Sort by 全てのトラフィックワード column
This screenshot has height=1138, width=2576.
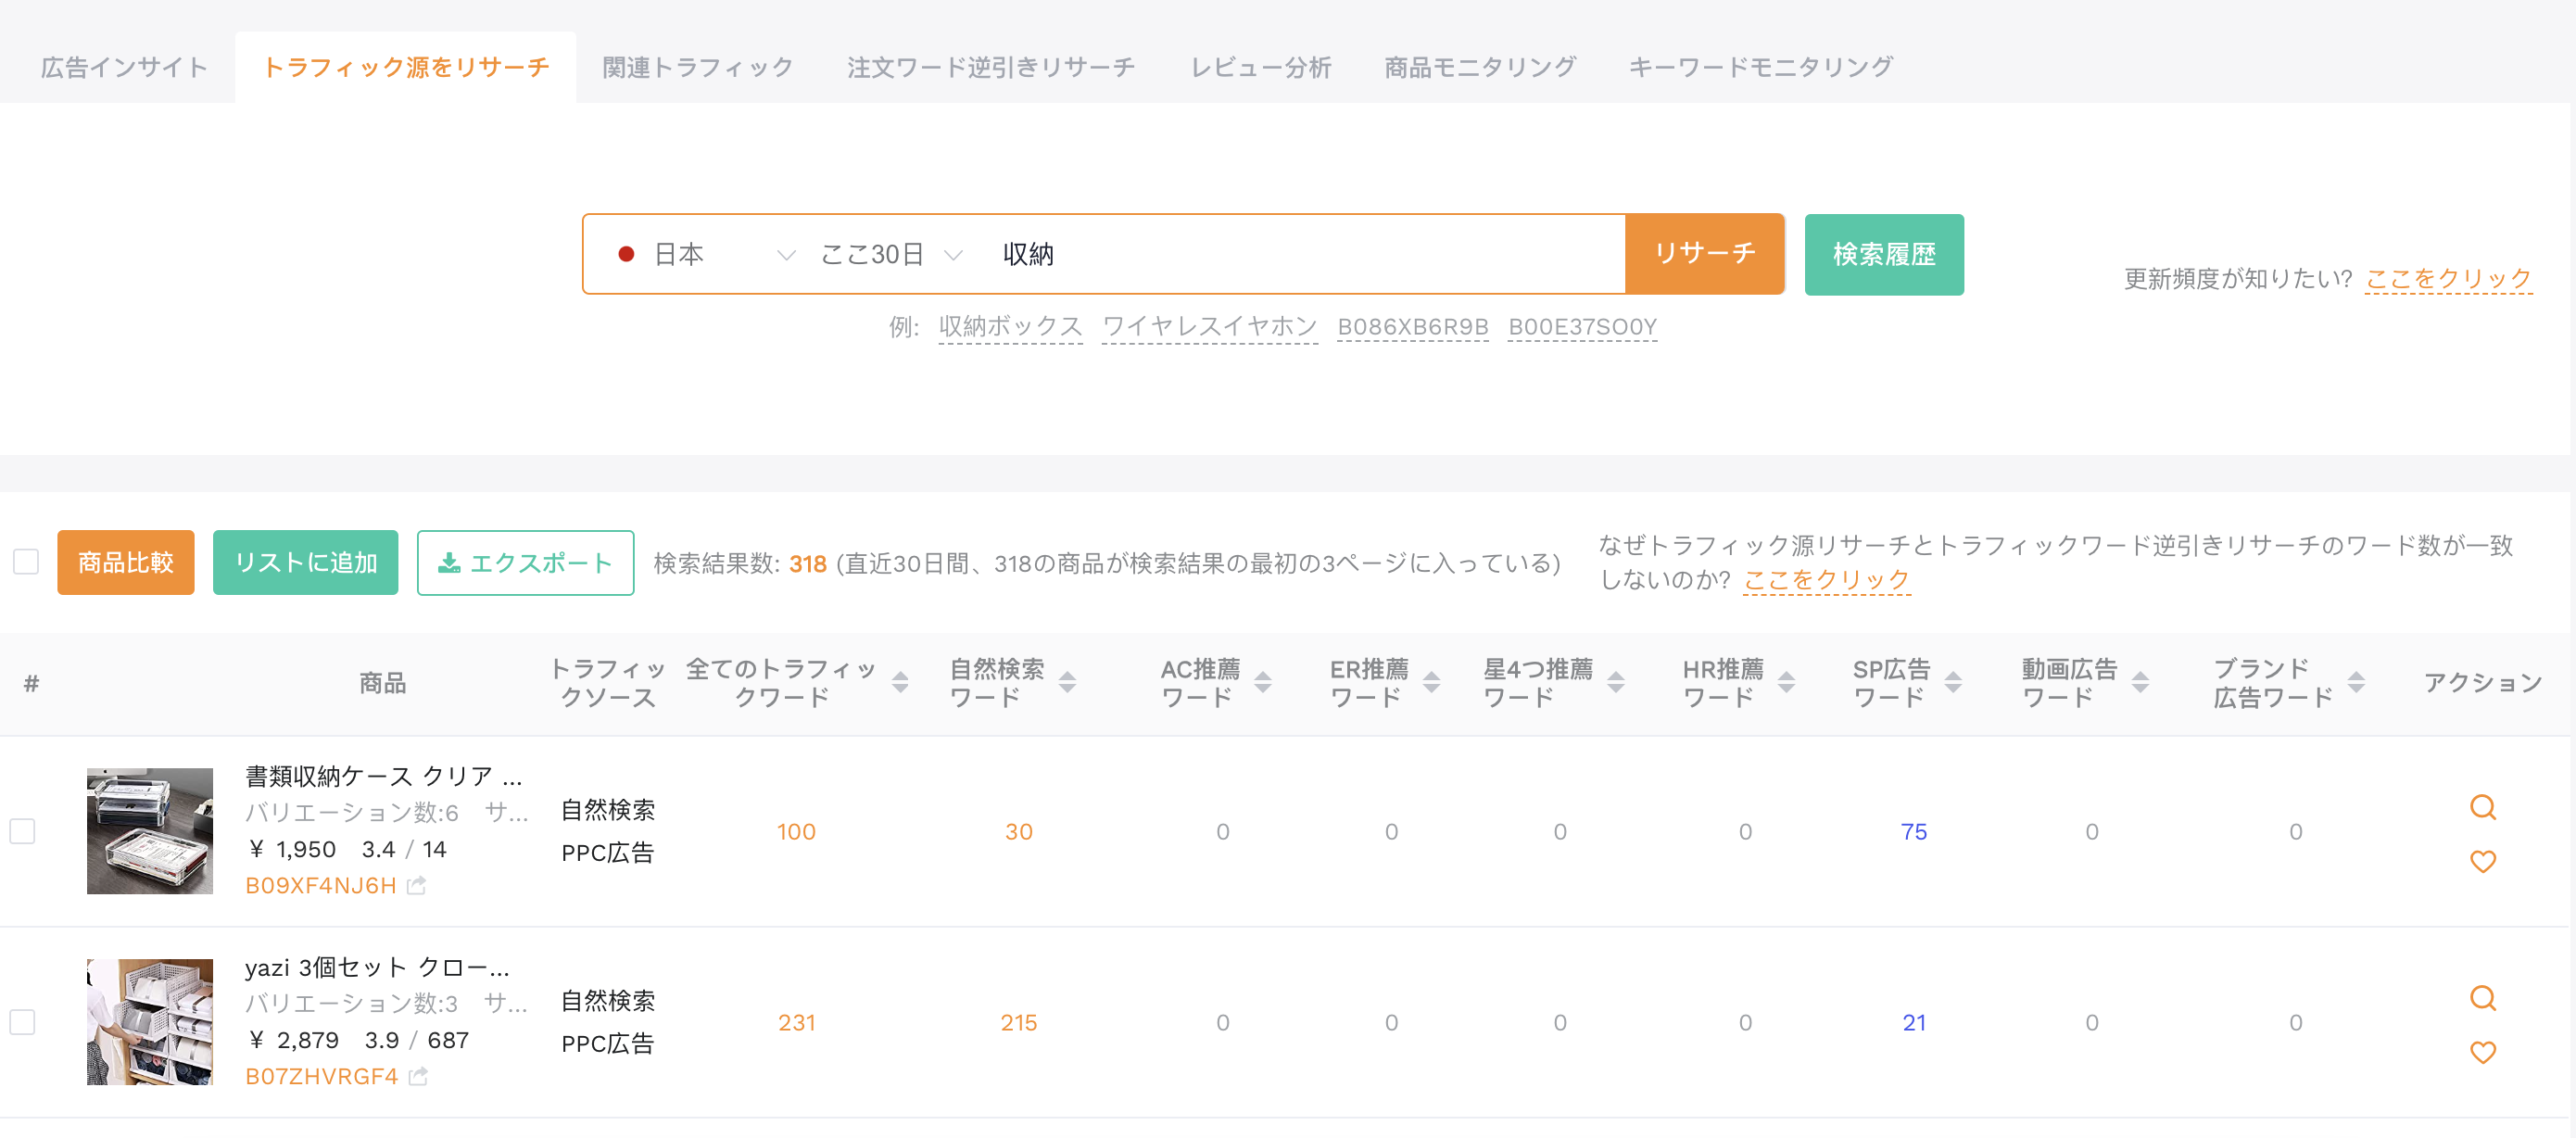coord(900,682)
